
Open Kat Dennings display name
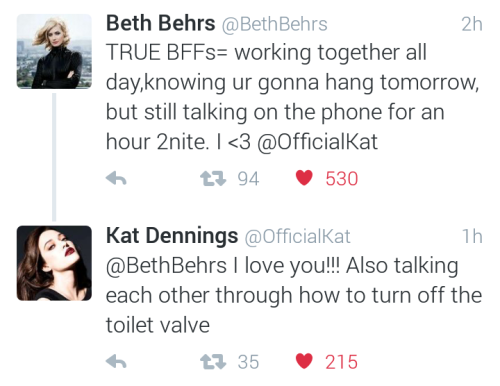click(x=172, y=236)
